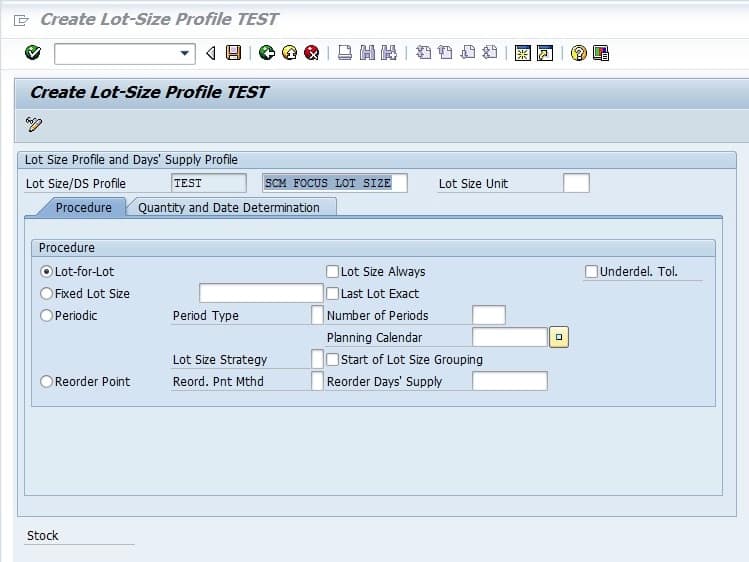Click the Create New Session icon
Viewport: 749px width, 562px height.
pyautogui.click(x=523, y=53)
